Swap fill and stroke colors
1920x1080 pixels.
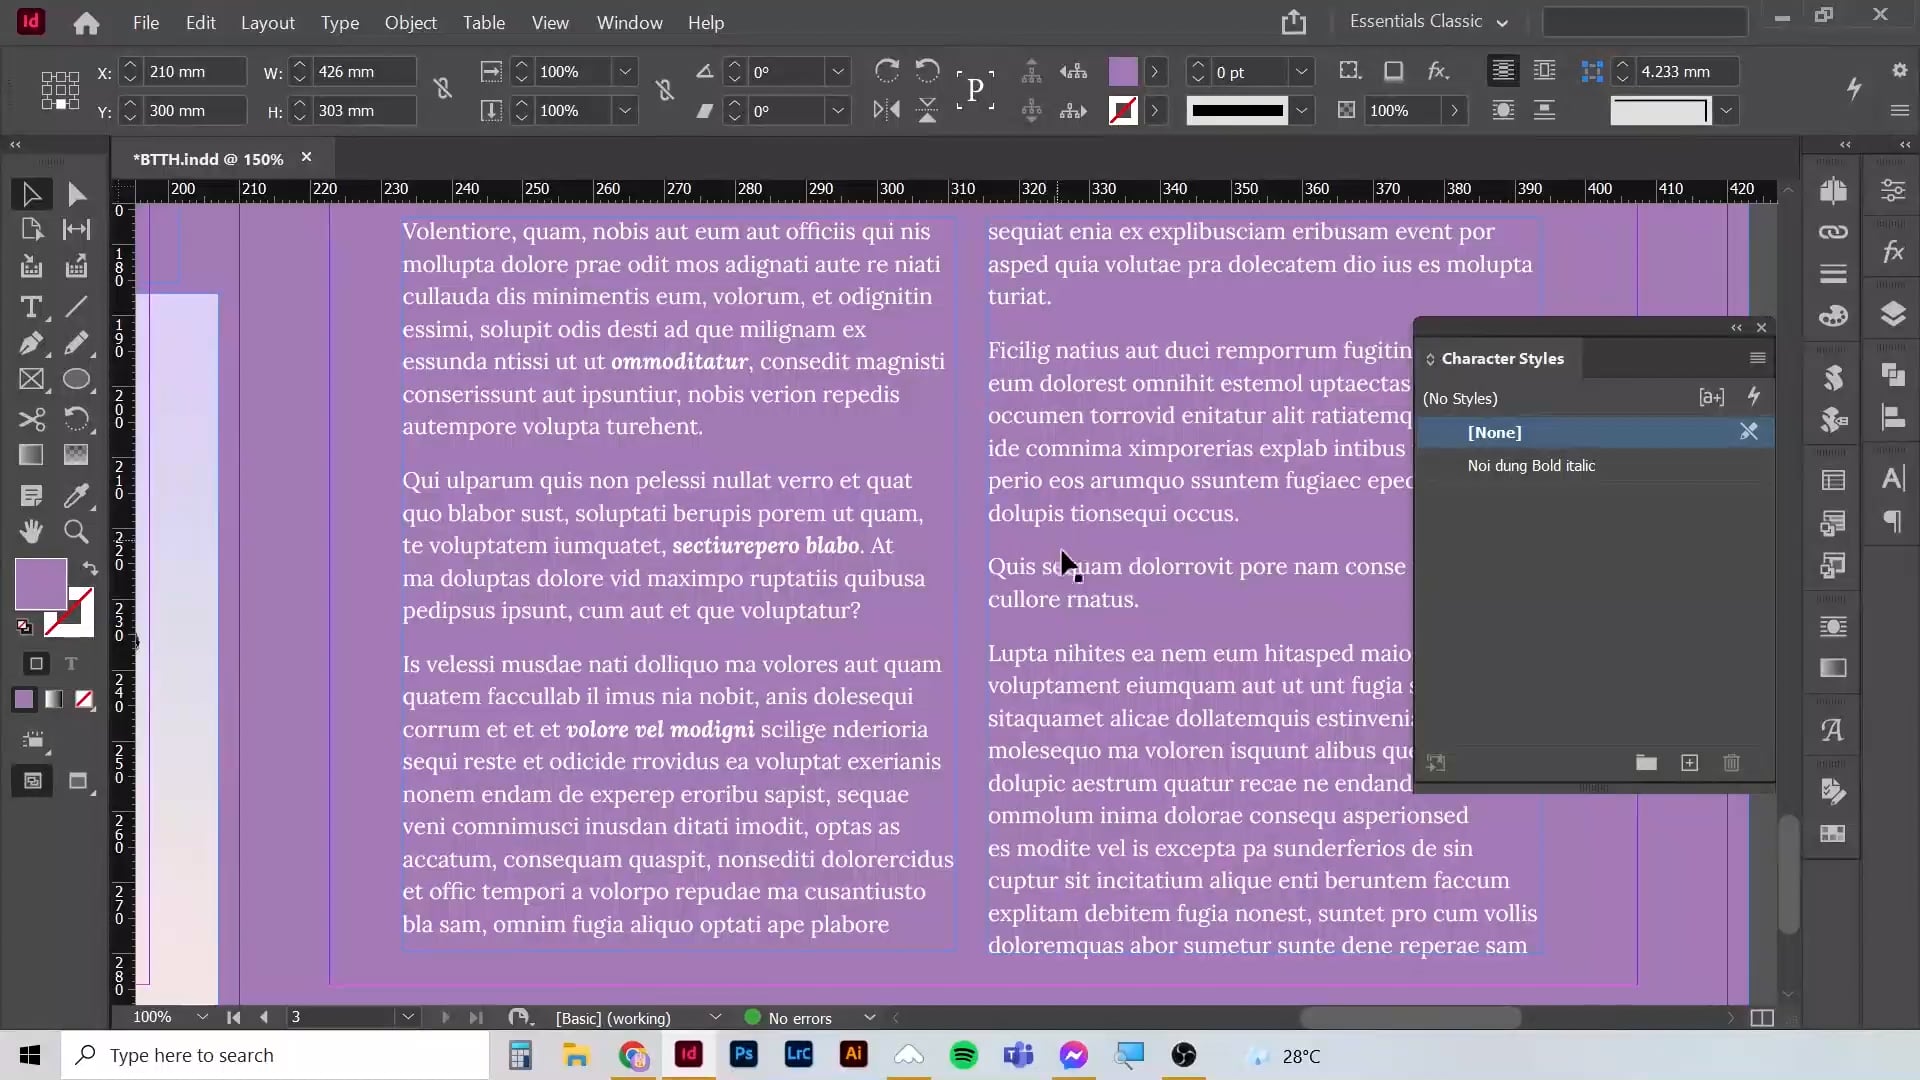(x=90, y=568)
